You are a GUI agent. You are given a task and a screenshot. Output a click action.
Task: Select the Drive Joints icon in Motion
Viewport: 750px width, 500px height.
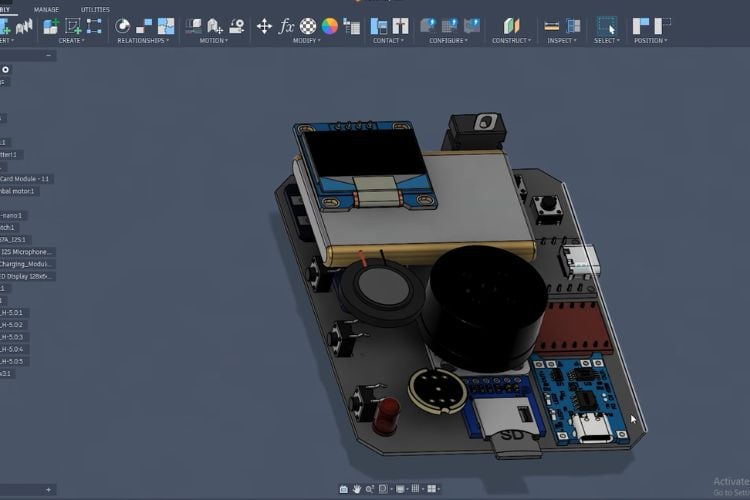point(193,26)
